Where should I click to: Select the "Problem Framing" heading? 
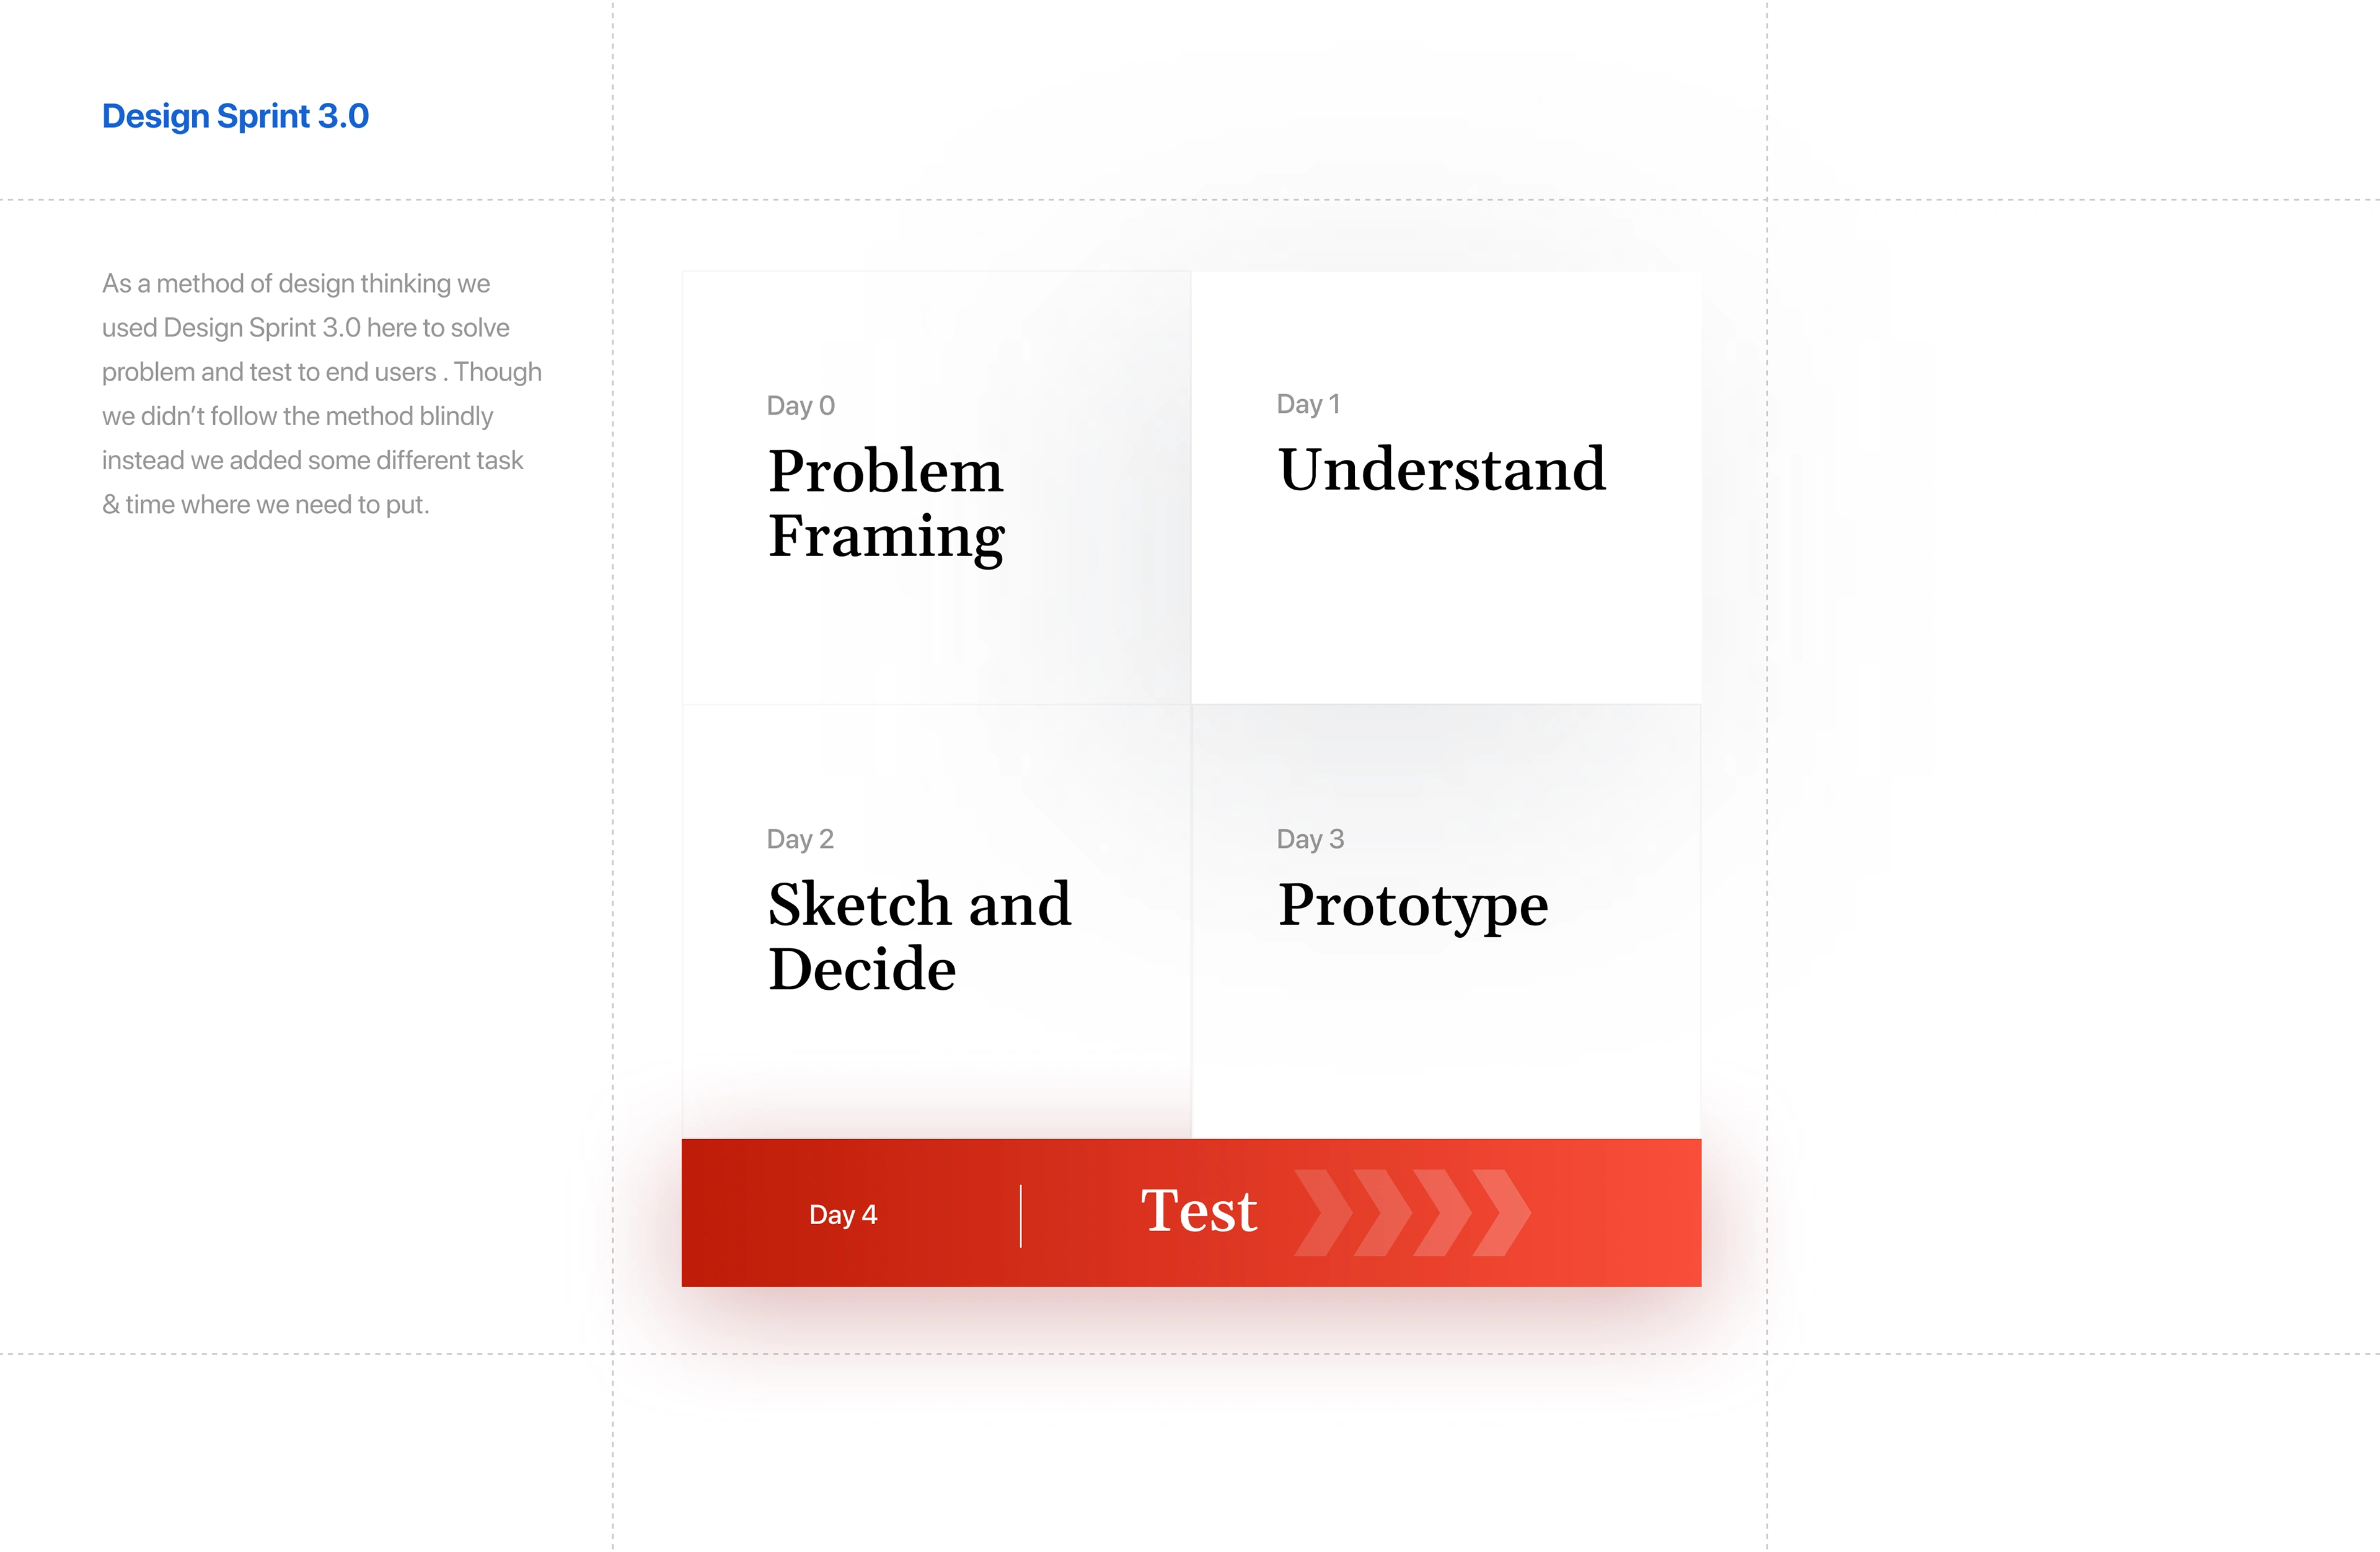point(886,503)
